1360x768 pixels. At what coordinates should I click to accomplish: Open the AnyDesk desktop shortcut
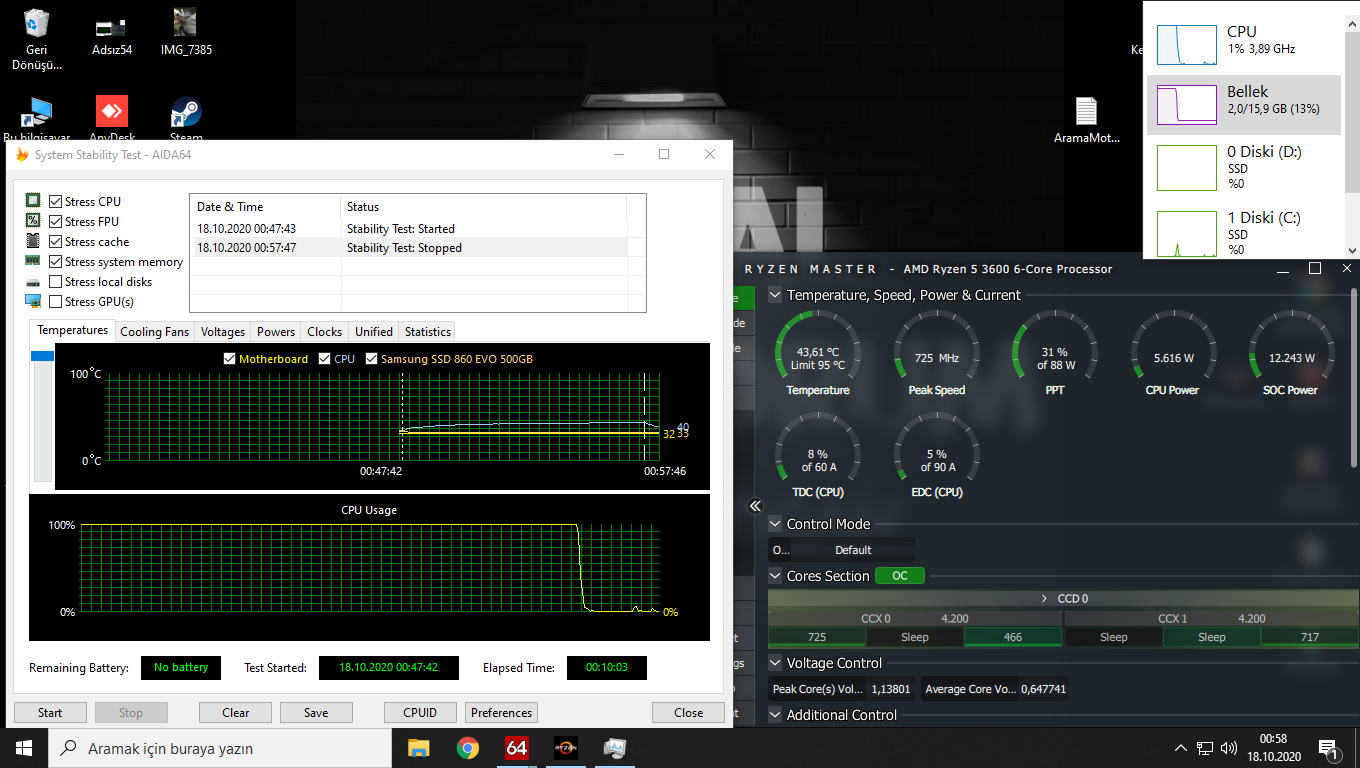111,118
